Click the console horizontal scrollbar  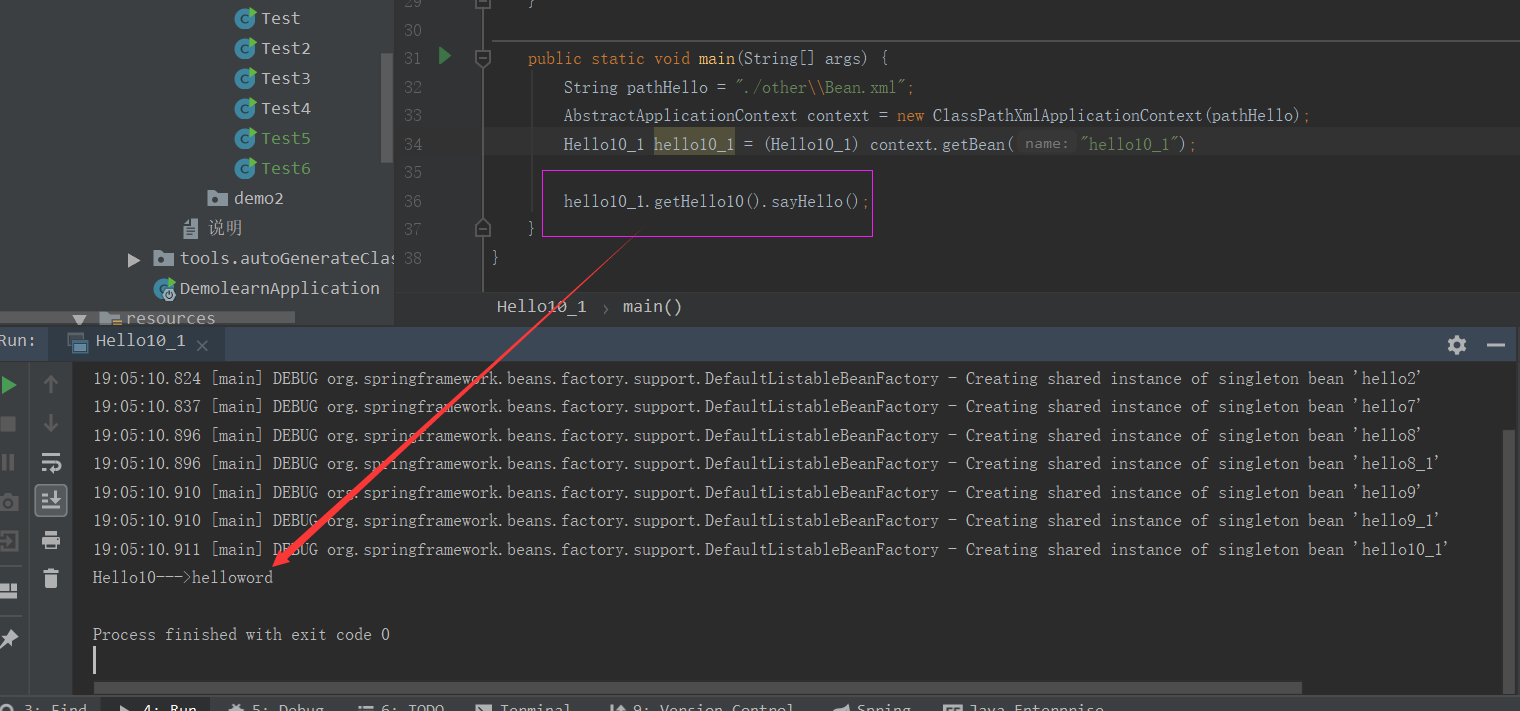pos(698,688)
